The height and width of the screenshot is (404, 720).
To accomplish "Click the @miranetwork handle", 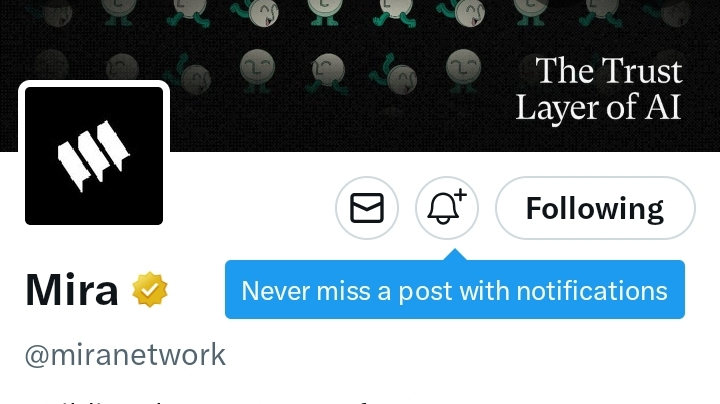I will point(125,355).
